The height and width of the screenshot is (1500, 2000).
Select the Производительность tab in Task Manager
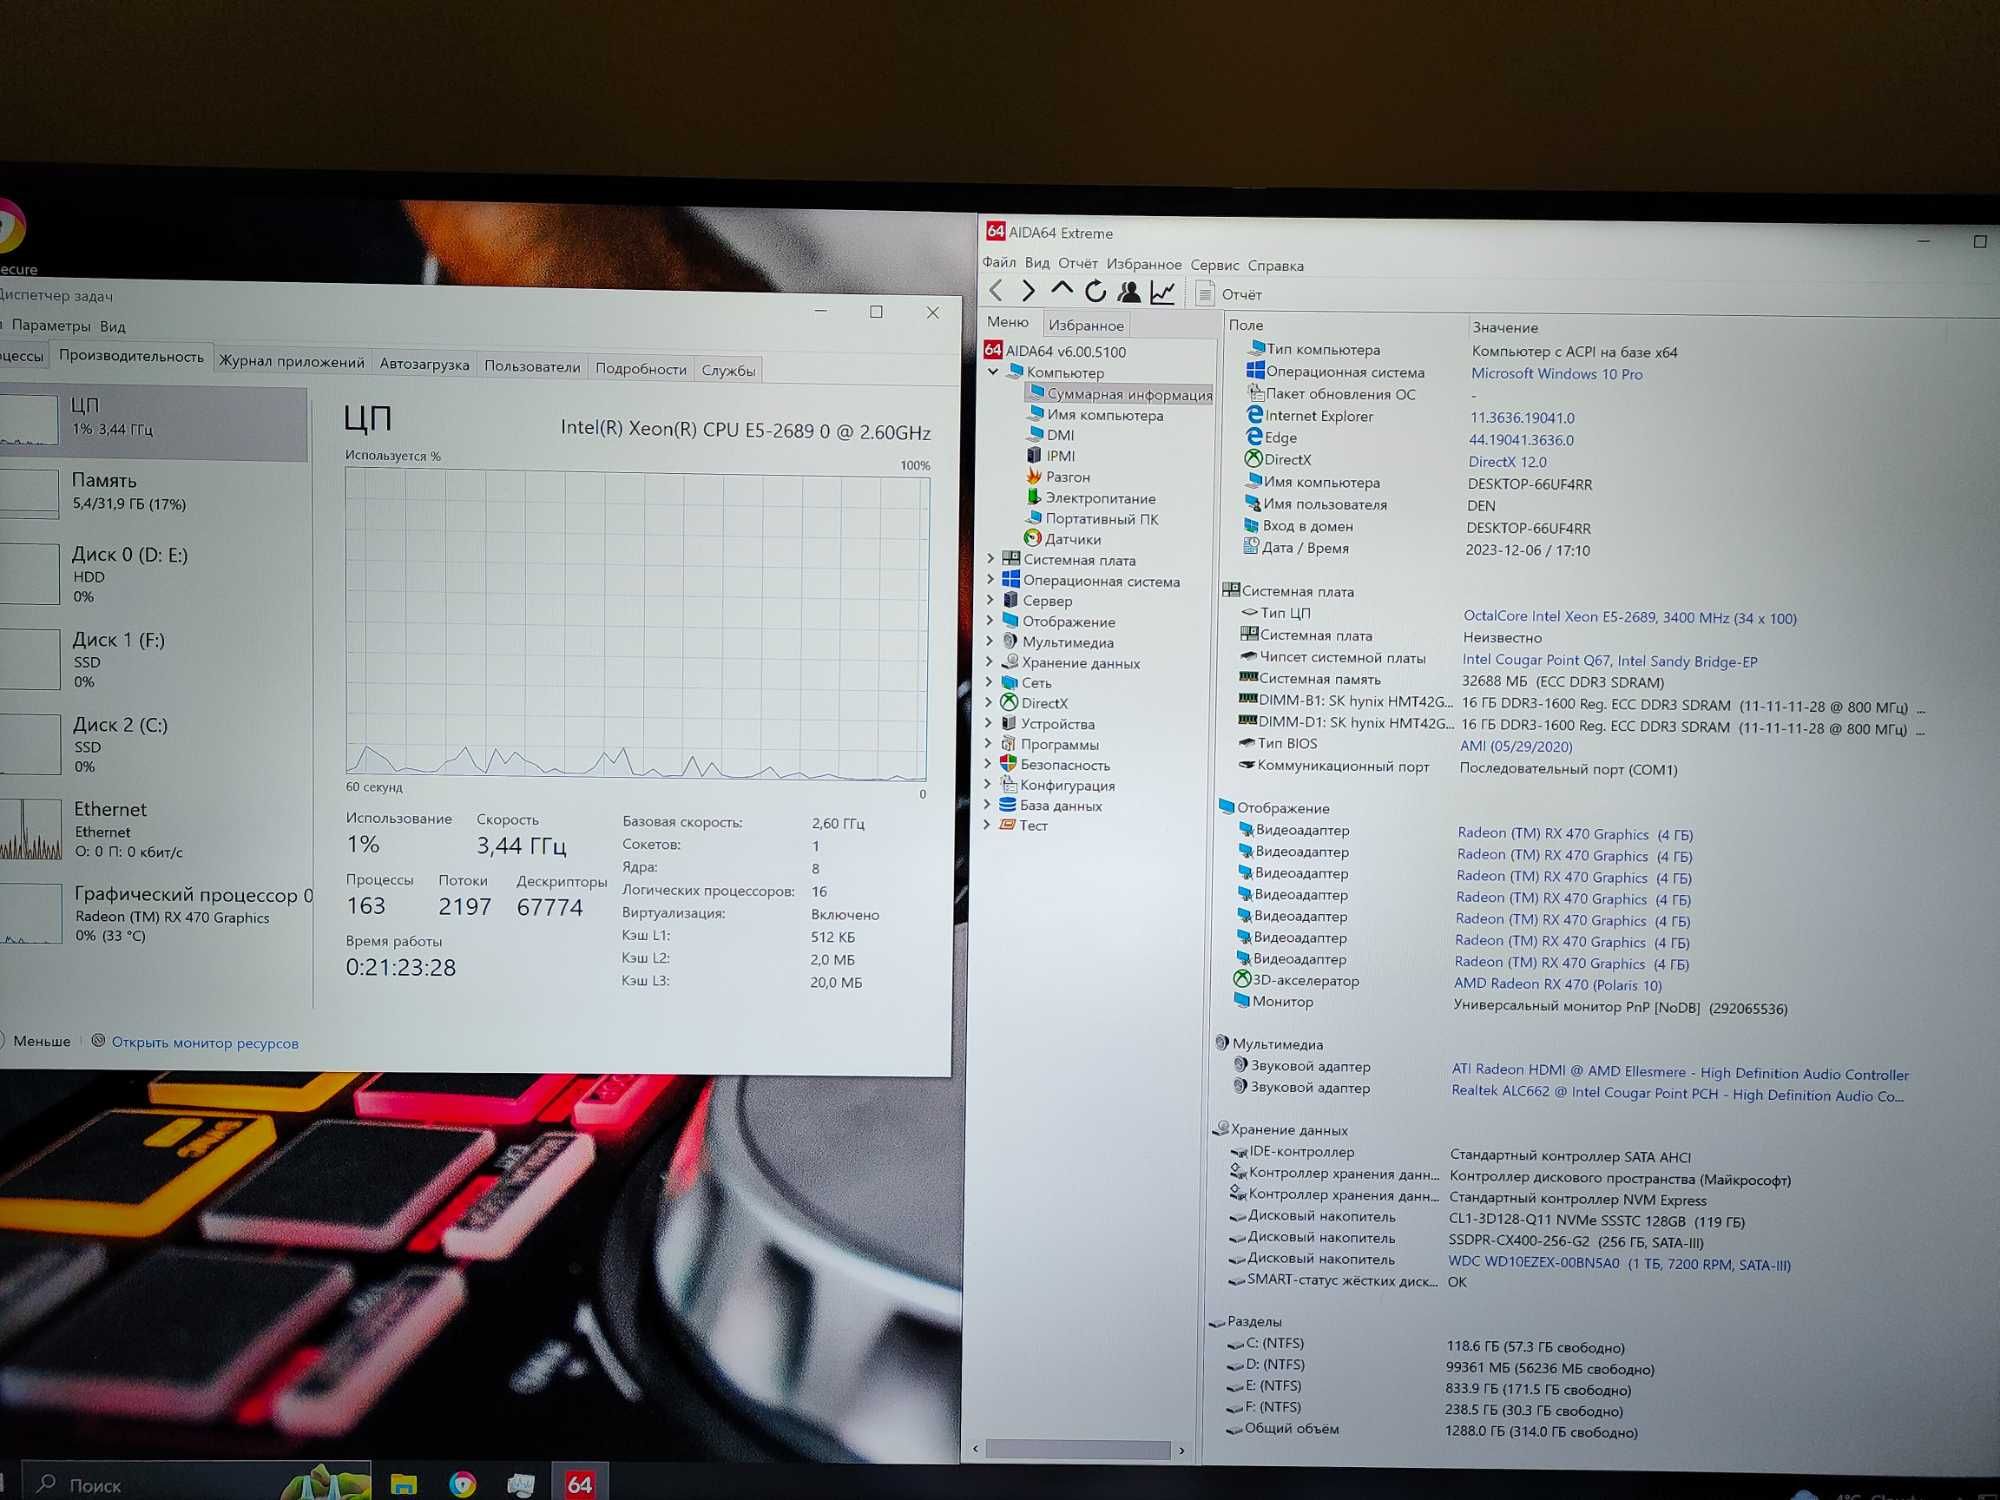[x=131, y=366]
